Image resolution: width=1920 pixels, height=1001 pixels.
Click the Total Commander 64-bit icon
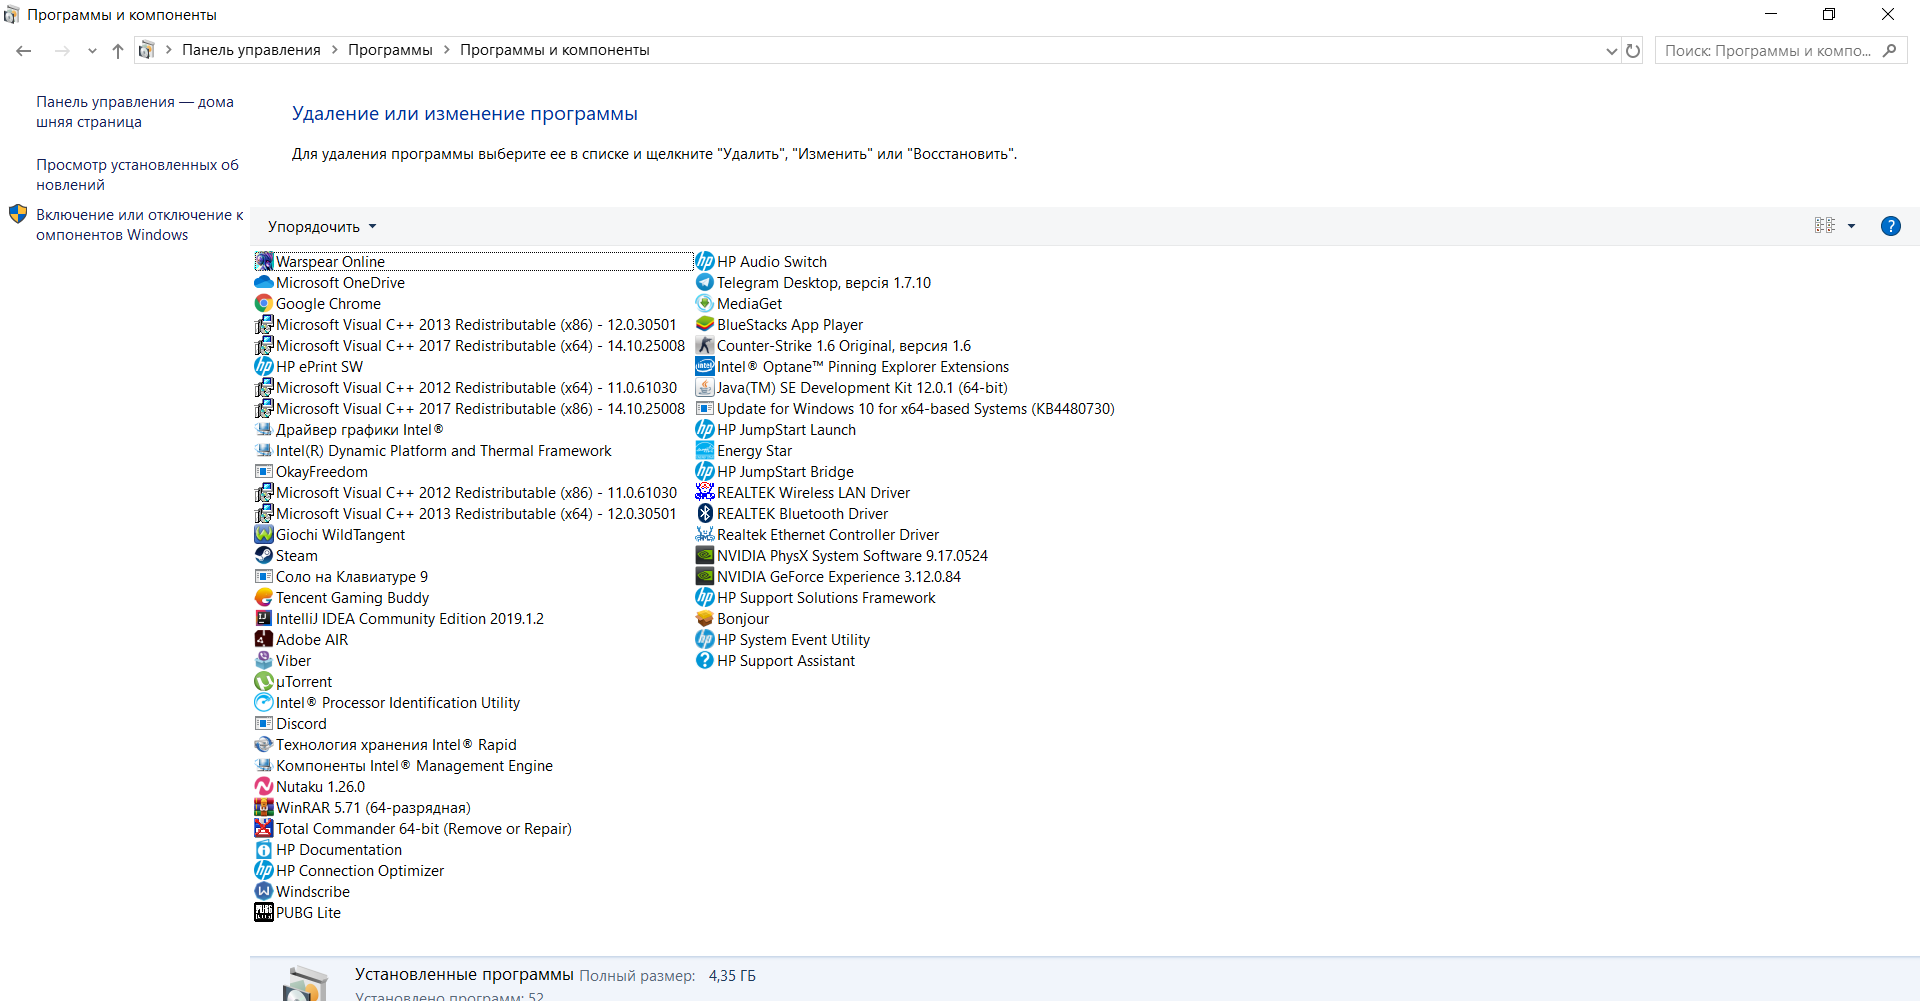pyautogui.click(x=264, y=828)
